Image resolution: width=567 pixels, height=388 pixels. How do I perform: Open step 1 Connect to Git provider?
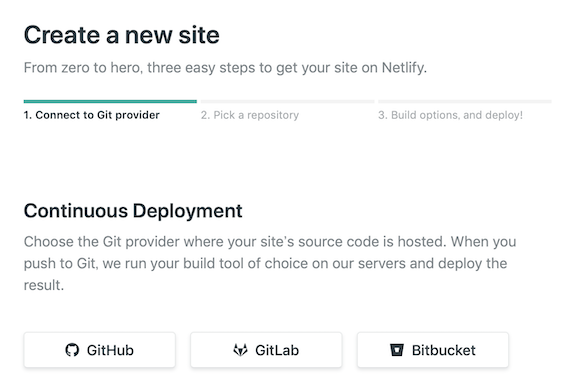tap(91, 115)
